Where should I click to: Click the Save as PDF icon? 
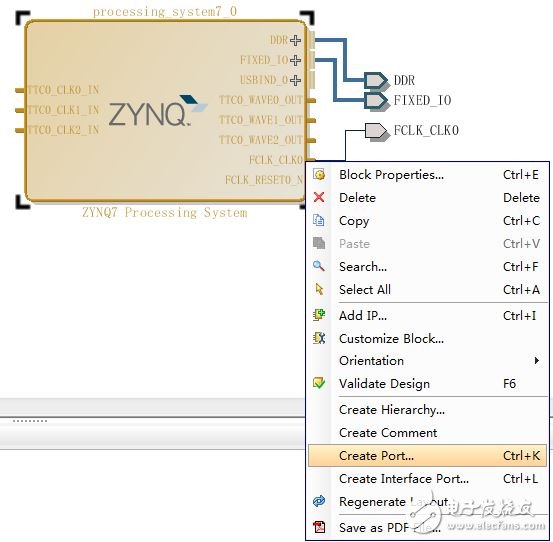coord(319,527)
